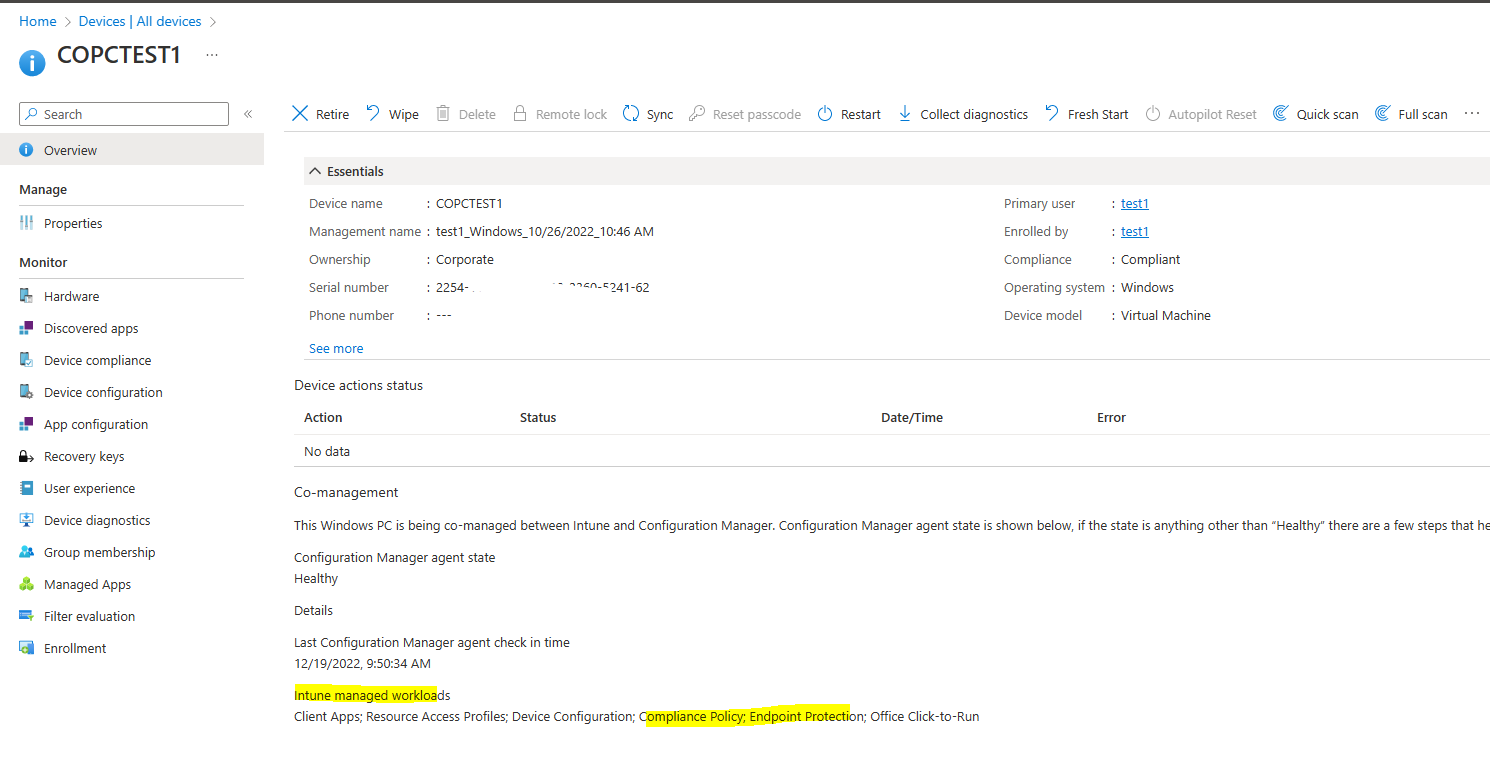Click the Virtual Machine device model value
The image size is (1490, 772).
tap(1166, 315)
